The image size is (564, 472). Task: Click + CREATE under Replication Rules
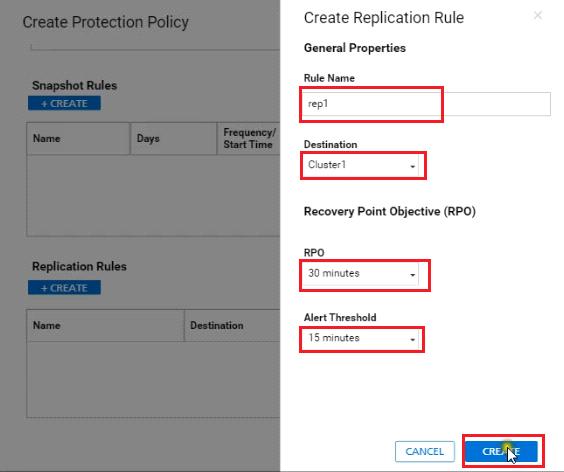64,288
